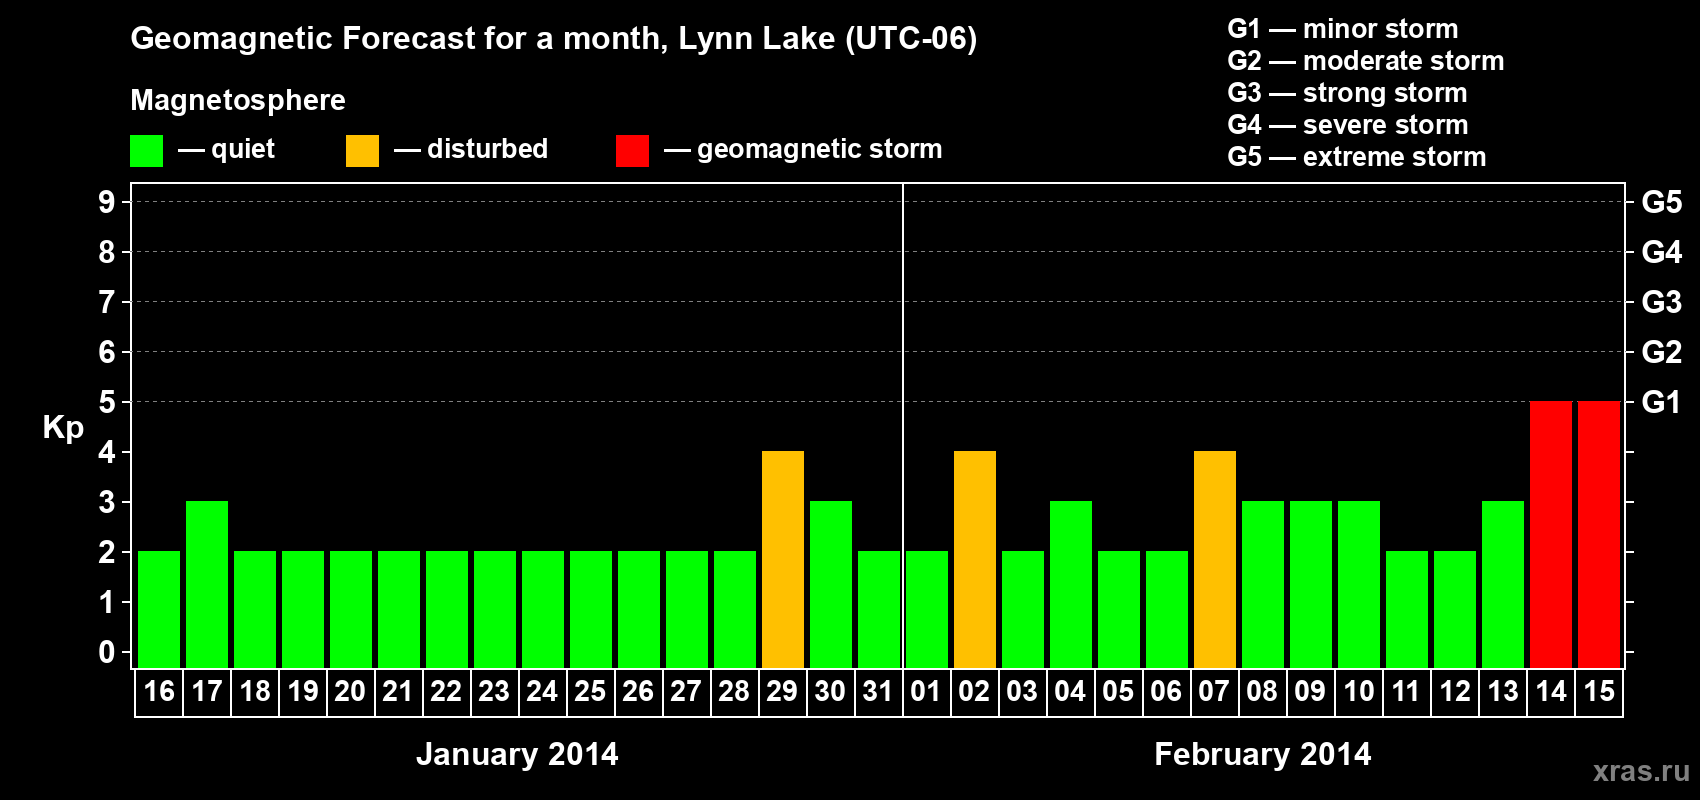Click the red bar for February 14
The image size is (1700, 800).
1551,534
